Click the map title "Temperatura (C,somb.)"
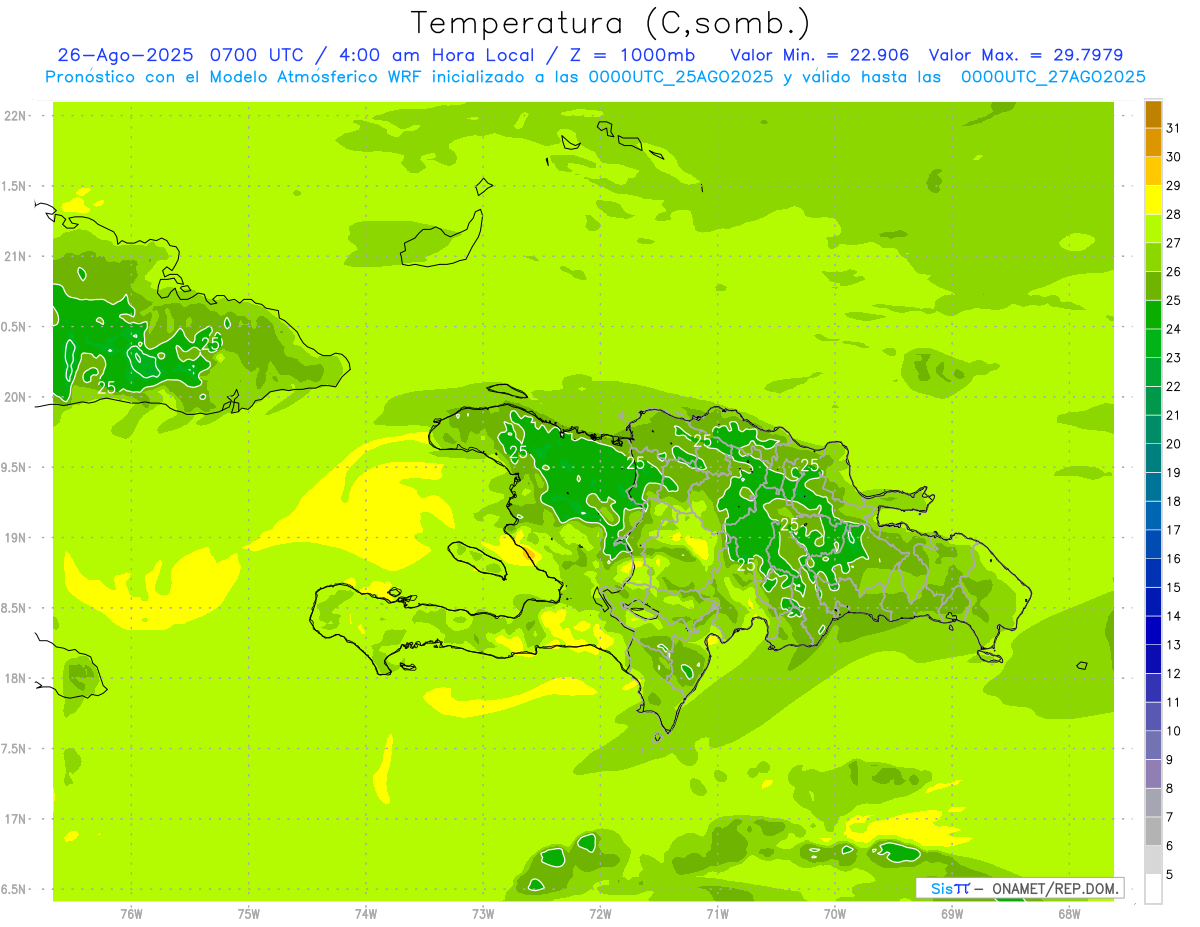This screenshot has height=927, width=1200. [x=611, y=24]
